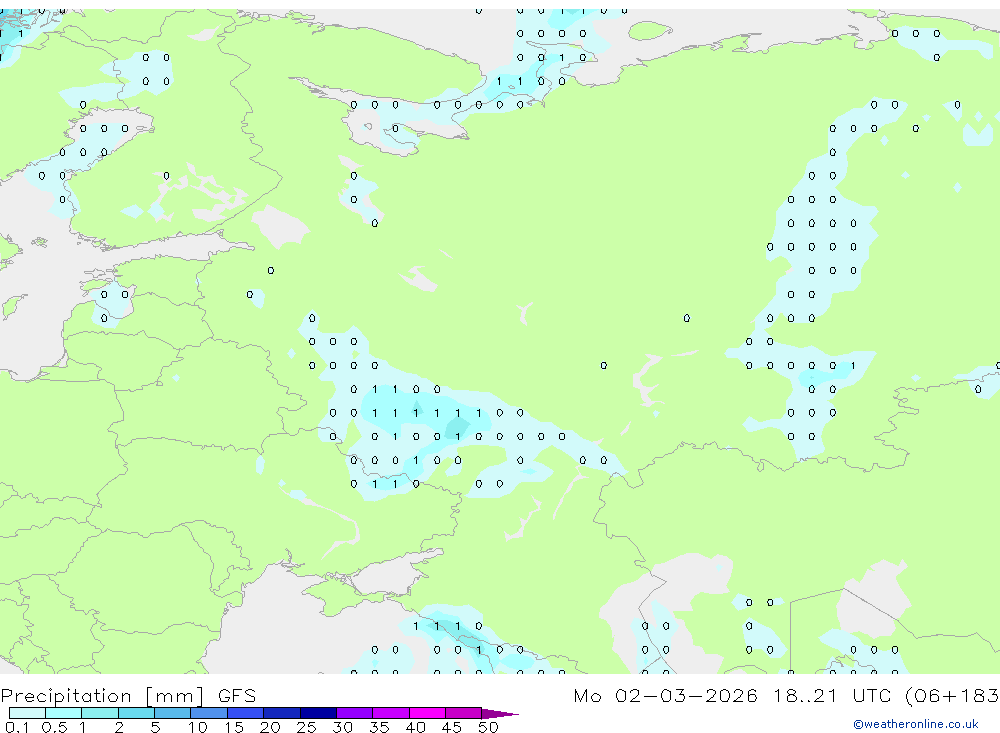Click the violet swatch between 30 and 35

[355, 713]
